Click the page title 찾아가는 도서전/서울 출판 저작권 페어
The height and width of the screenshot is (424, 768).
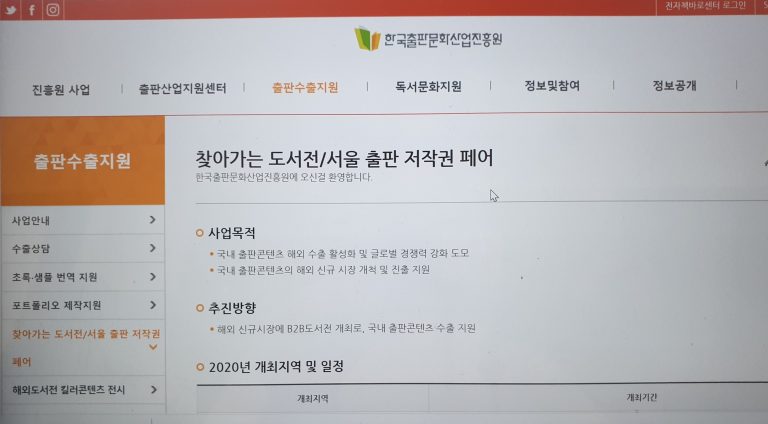point(344,158)
